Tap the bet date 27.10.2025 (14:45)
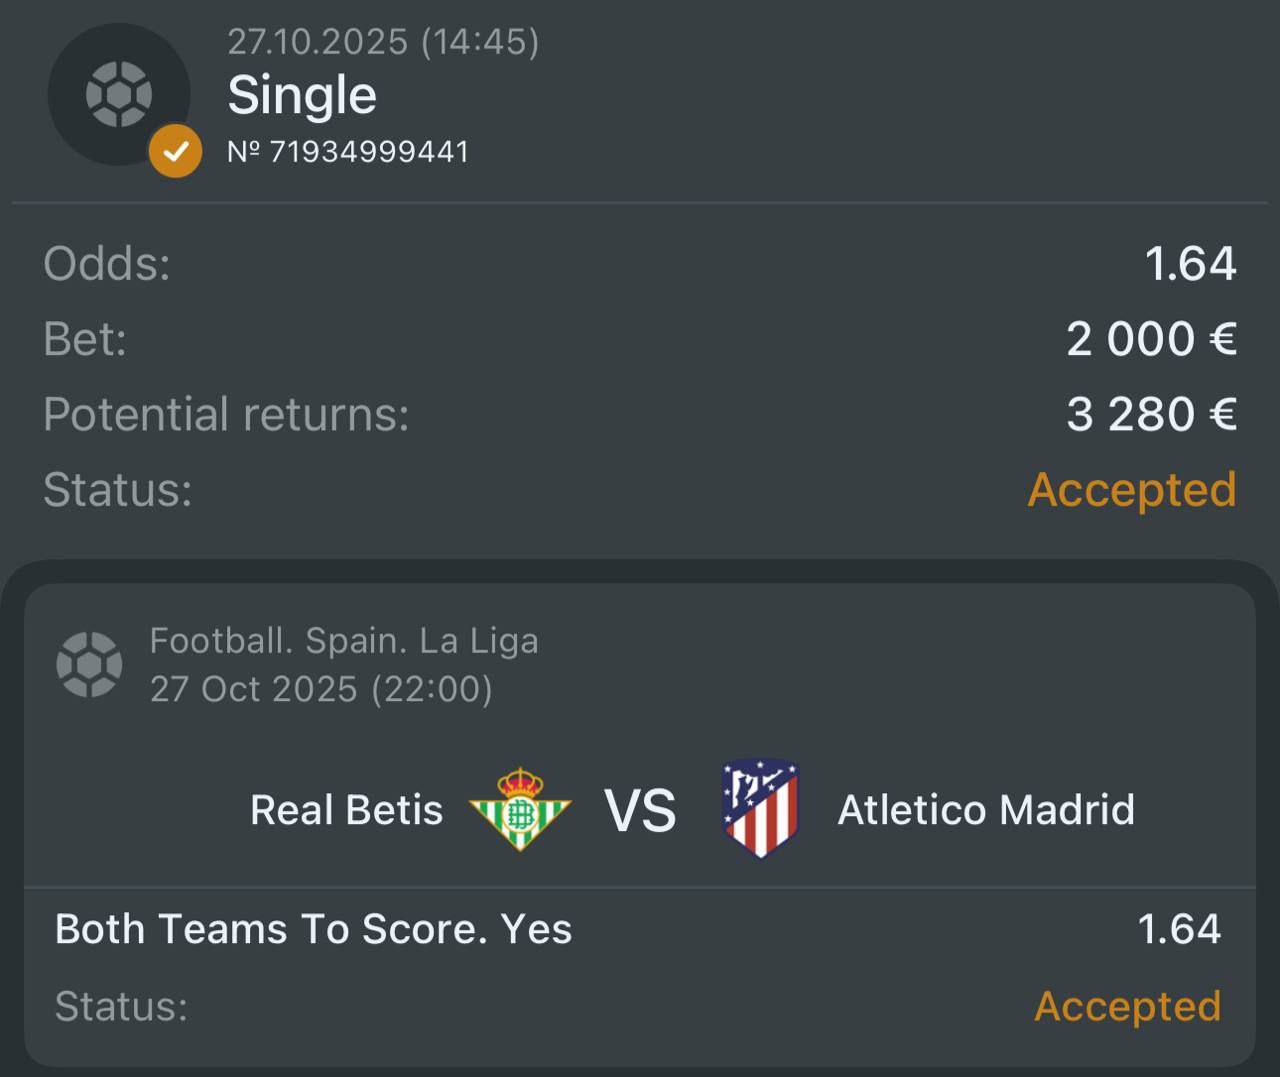1280x1077 pixels. point(383,42)
